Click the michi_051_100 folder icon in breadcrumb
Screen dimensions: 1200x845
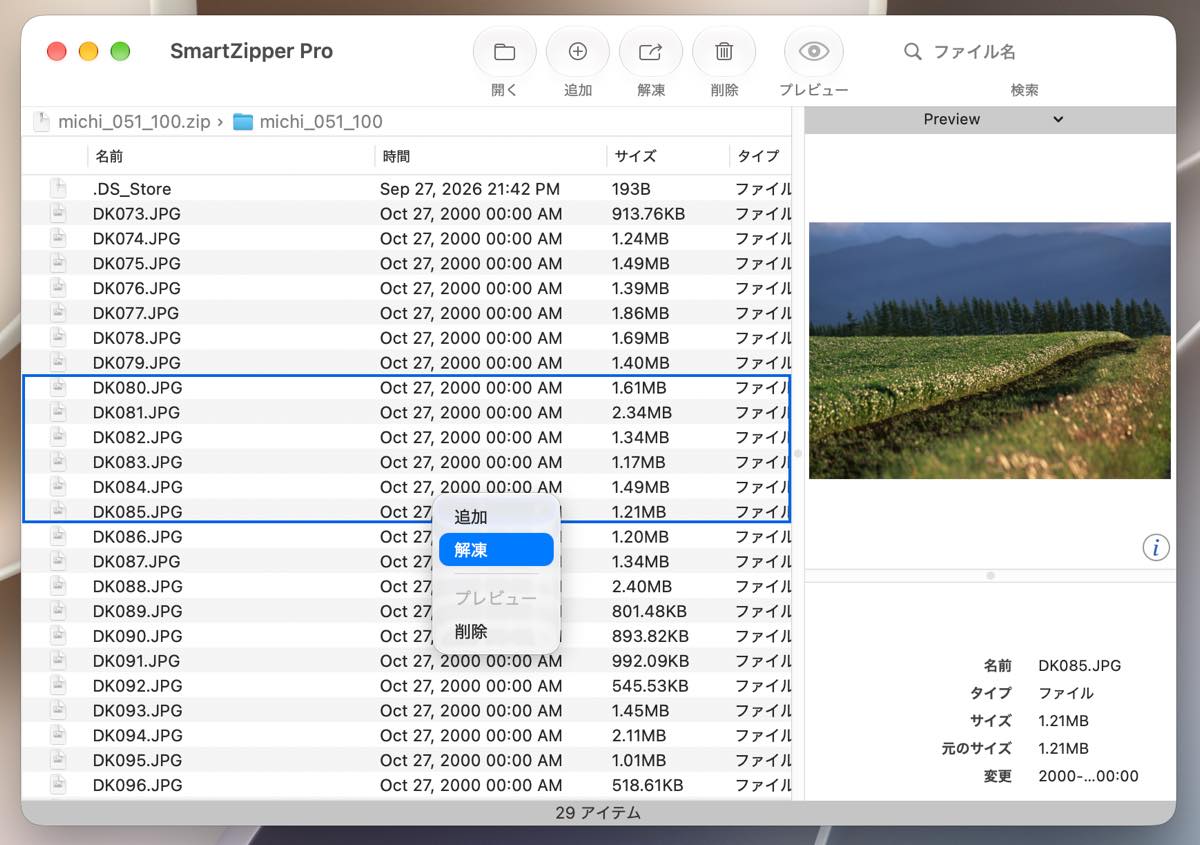pyautogui.click(x=243, y=122)
